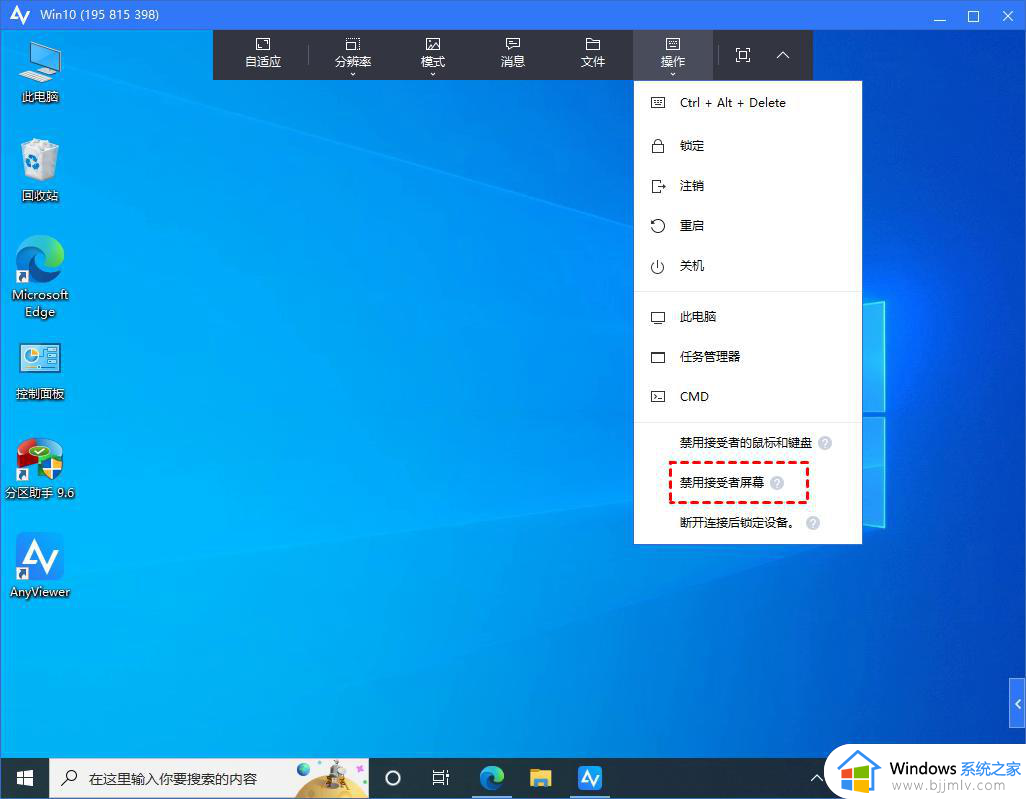Click the 自适应 fit-screen icon
The height and width of the screenshot is (799, 1026).
pyautogui.click(x=263, y=54)
